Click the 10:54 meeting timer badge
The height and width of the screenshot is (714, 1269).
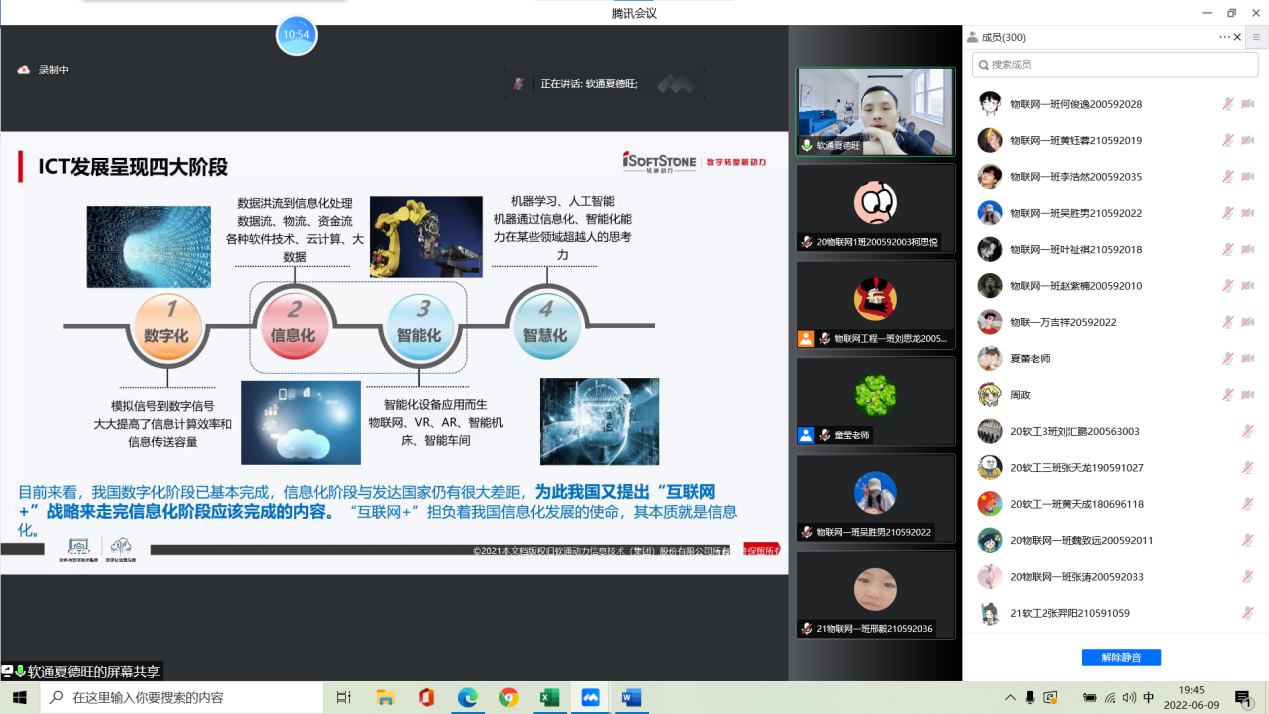pyautogui.click(x=296, y=35)
